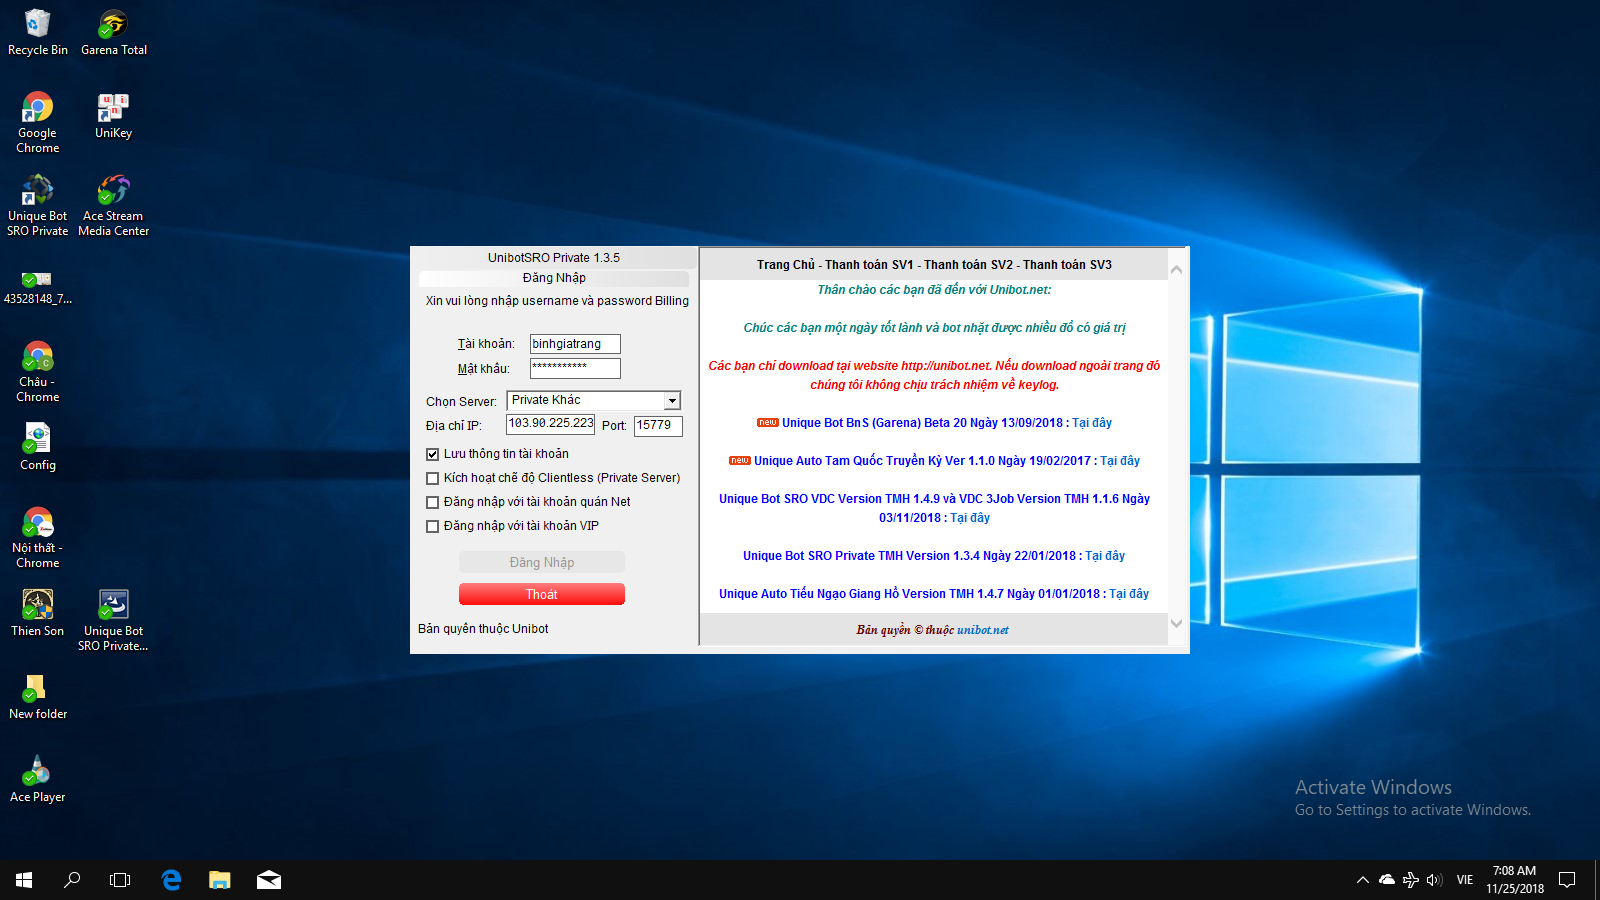Open Unique Bot SRO Private... archive icon
This screenshot has width=1600, height=900.
coord(114,620)
